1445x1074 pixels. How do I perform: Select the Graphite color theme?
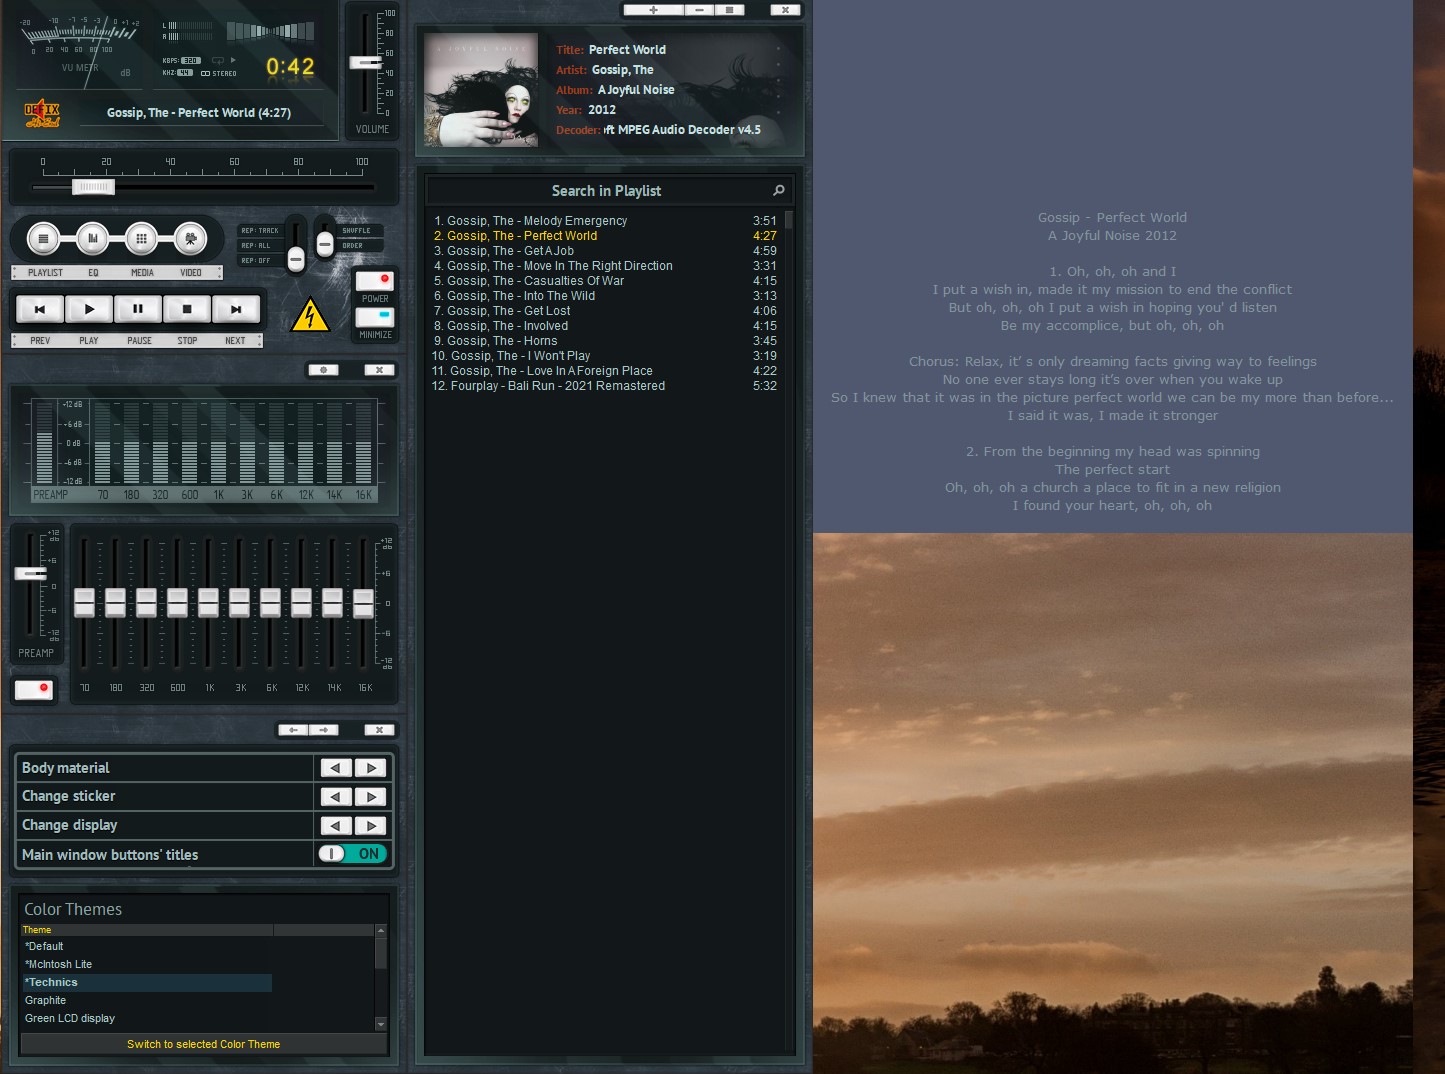pyautogui.click(x=146, y=1000)
